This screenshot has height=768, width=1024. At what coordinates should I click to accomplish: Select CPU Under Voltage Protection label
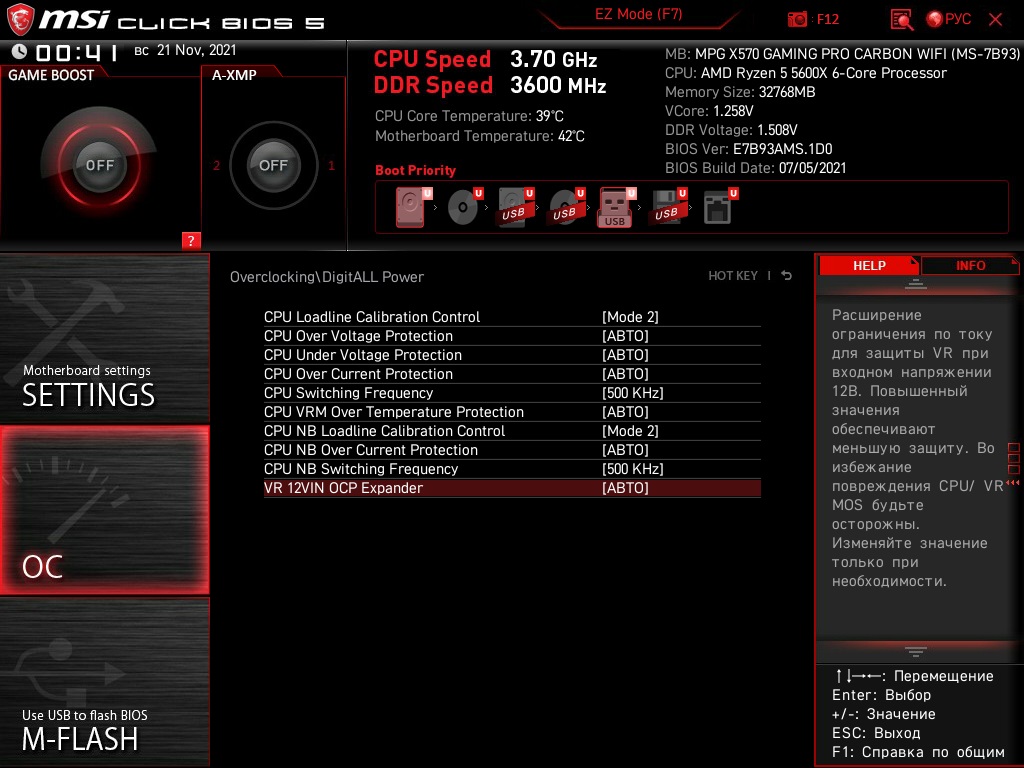362,355
